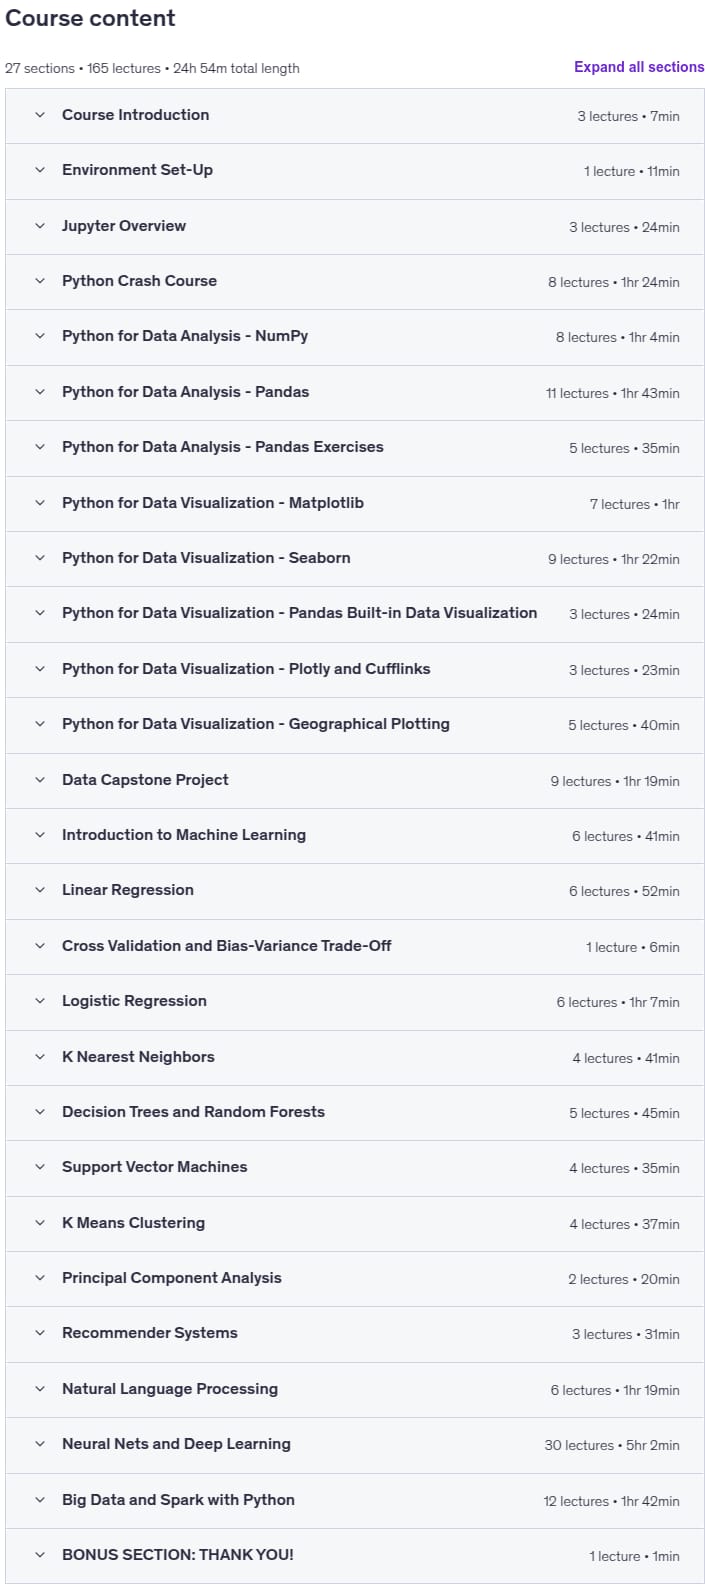The height and width of the screenshot is (1584, 705).
Task: Open the Geographical Plotting section
Action: pos(355,724)
